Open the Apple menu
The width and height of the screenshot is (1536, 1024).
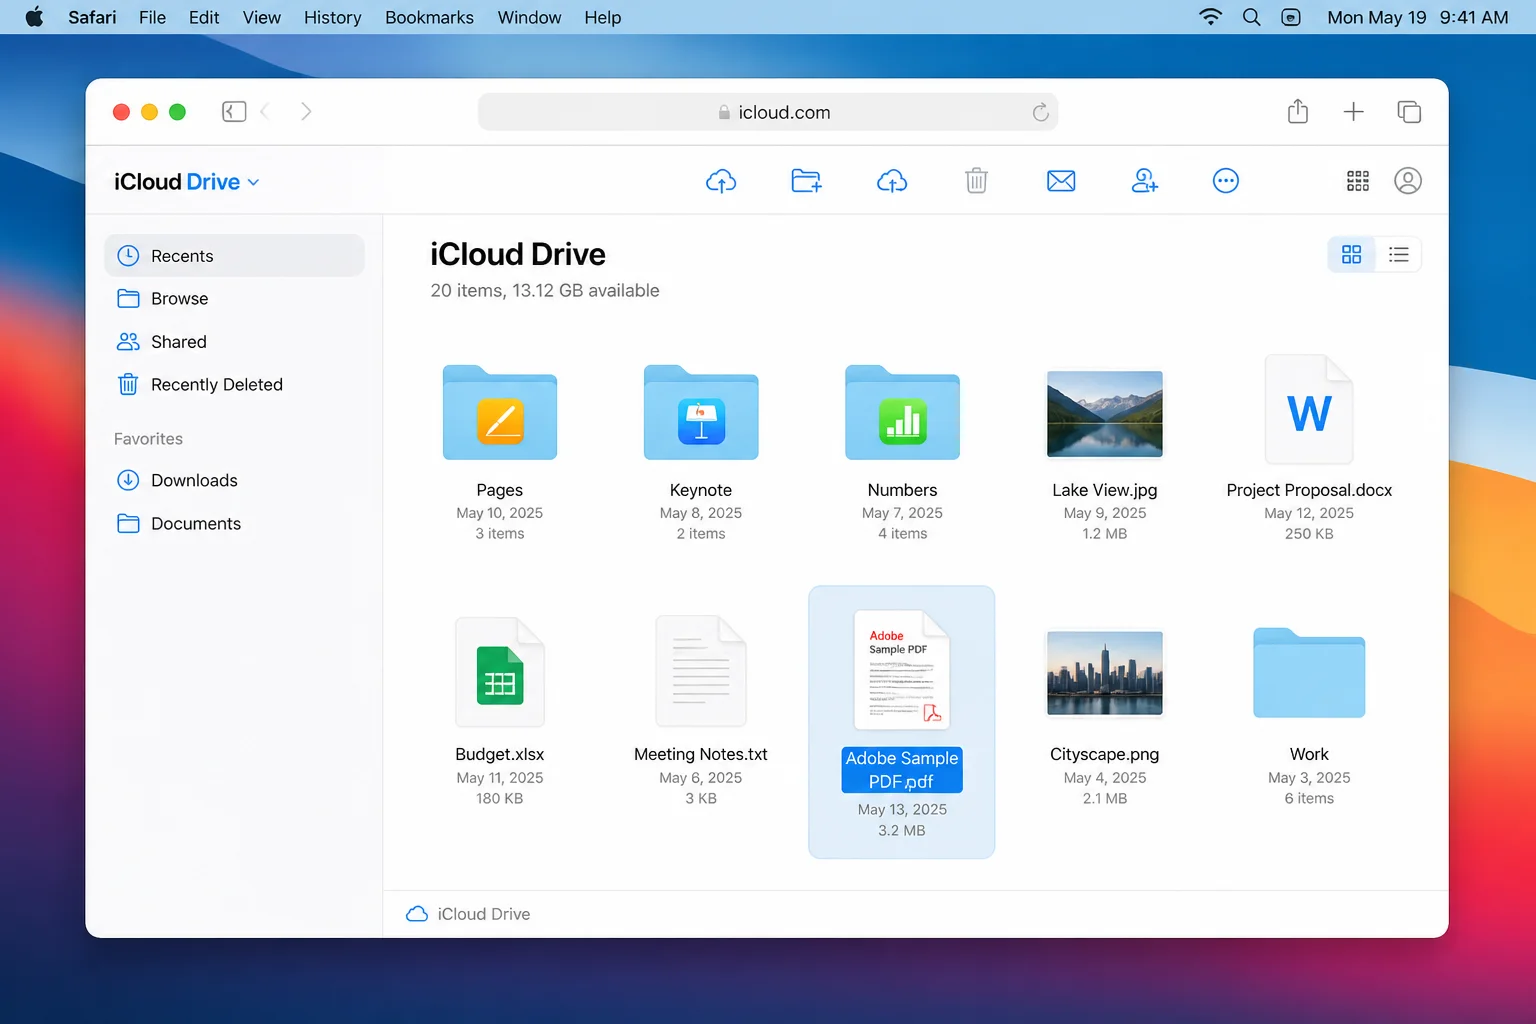[34, 17]
